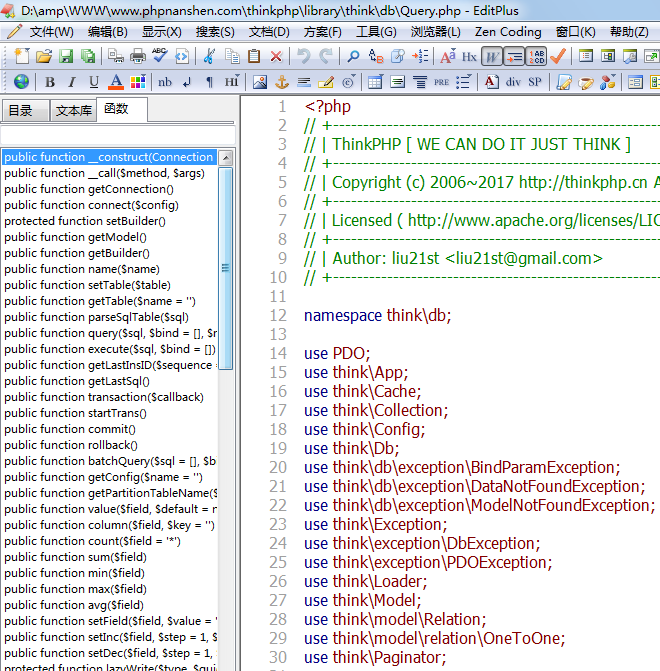Open Find in Files icon

click(x=398, y=56)
